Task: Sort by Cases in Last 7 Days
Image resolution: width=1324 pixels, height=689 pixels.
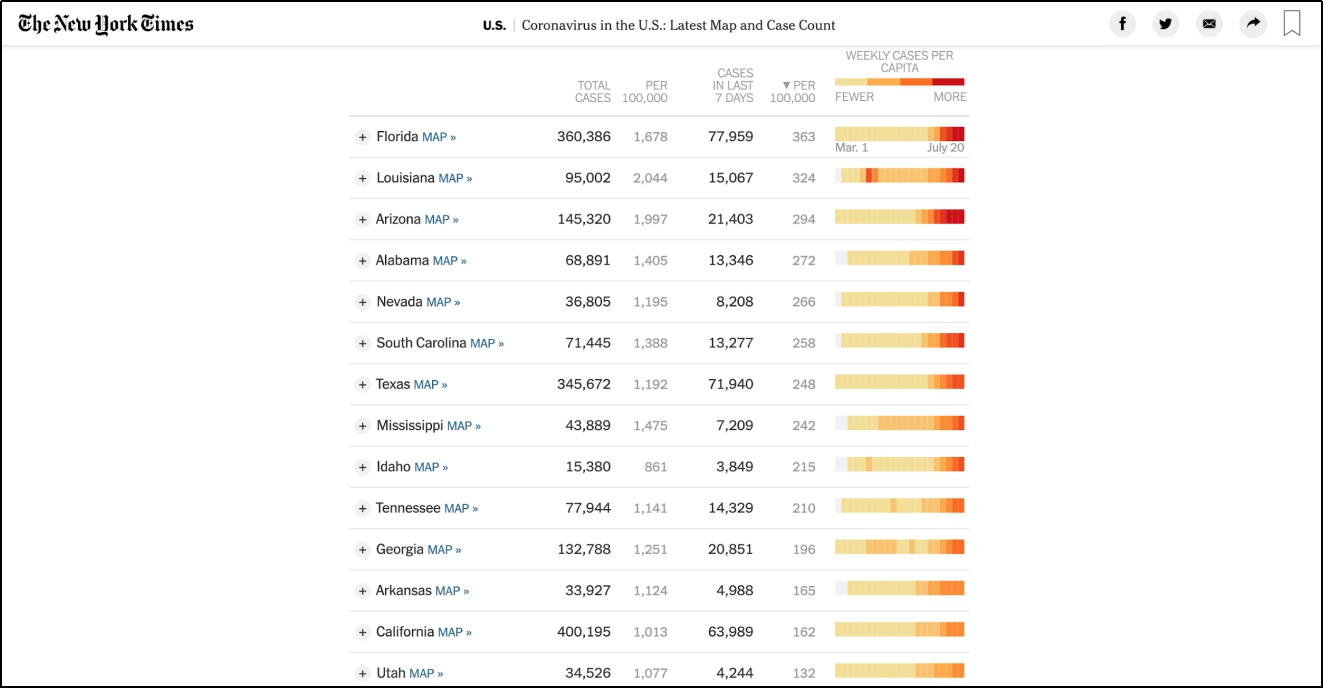Action: click(x=733, y=85)
